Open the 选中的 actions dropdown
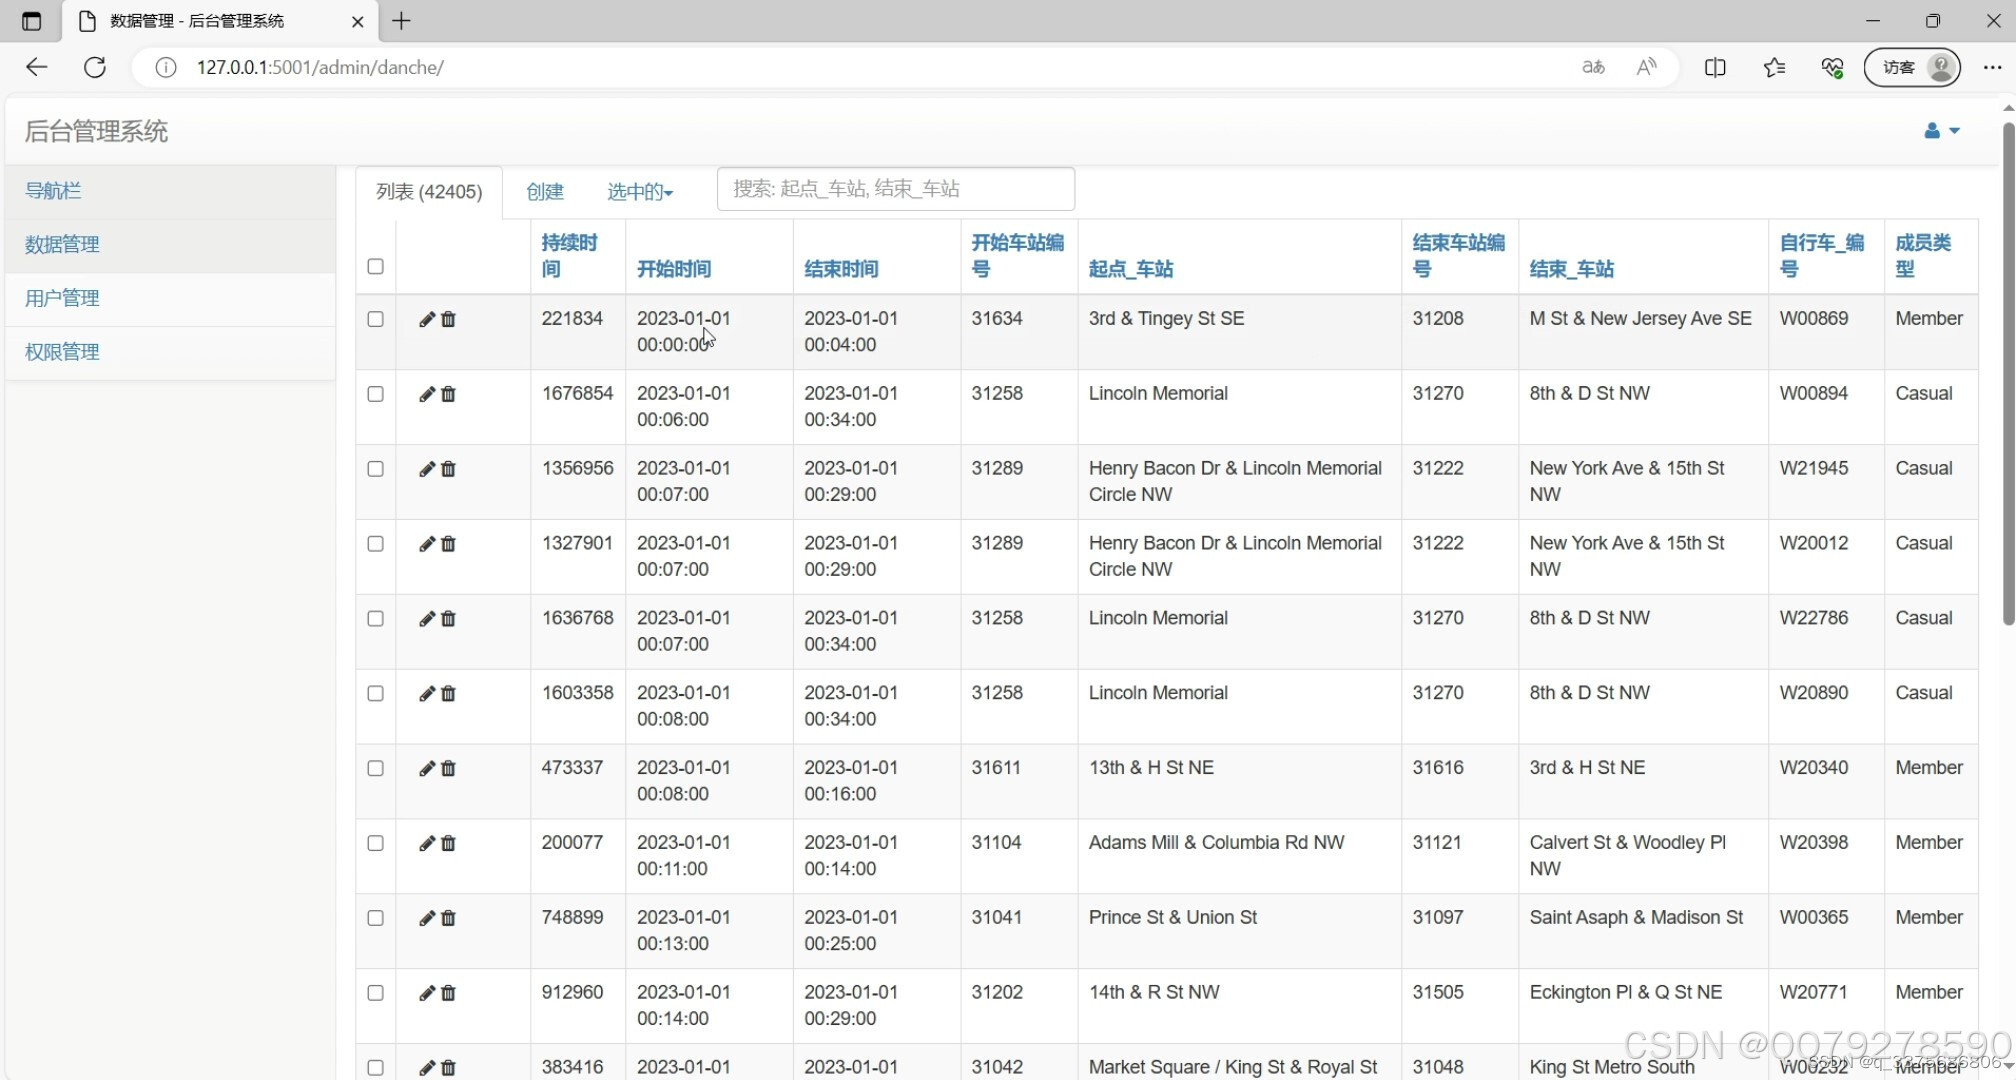 tap(640, 191)
